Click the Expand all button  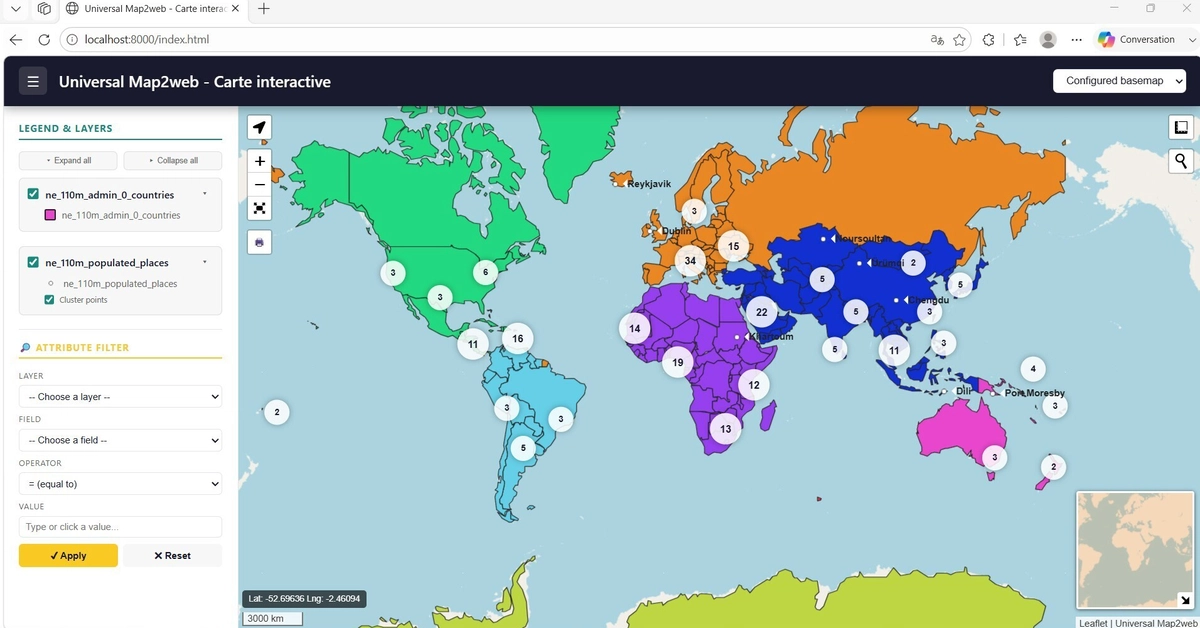click(68, 160)
